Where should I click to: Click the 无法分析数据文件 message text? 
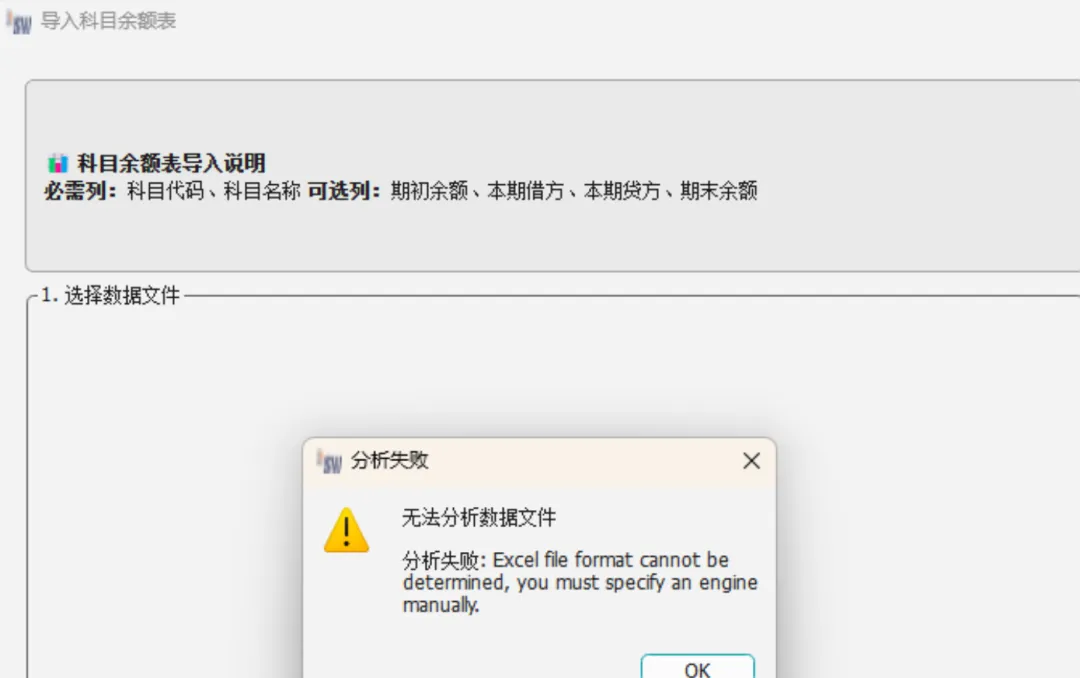click(x=479, y=517)
